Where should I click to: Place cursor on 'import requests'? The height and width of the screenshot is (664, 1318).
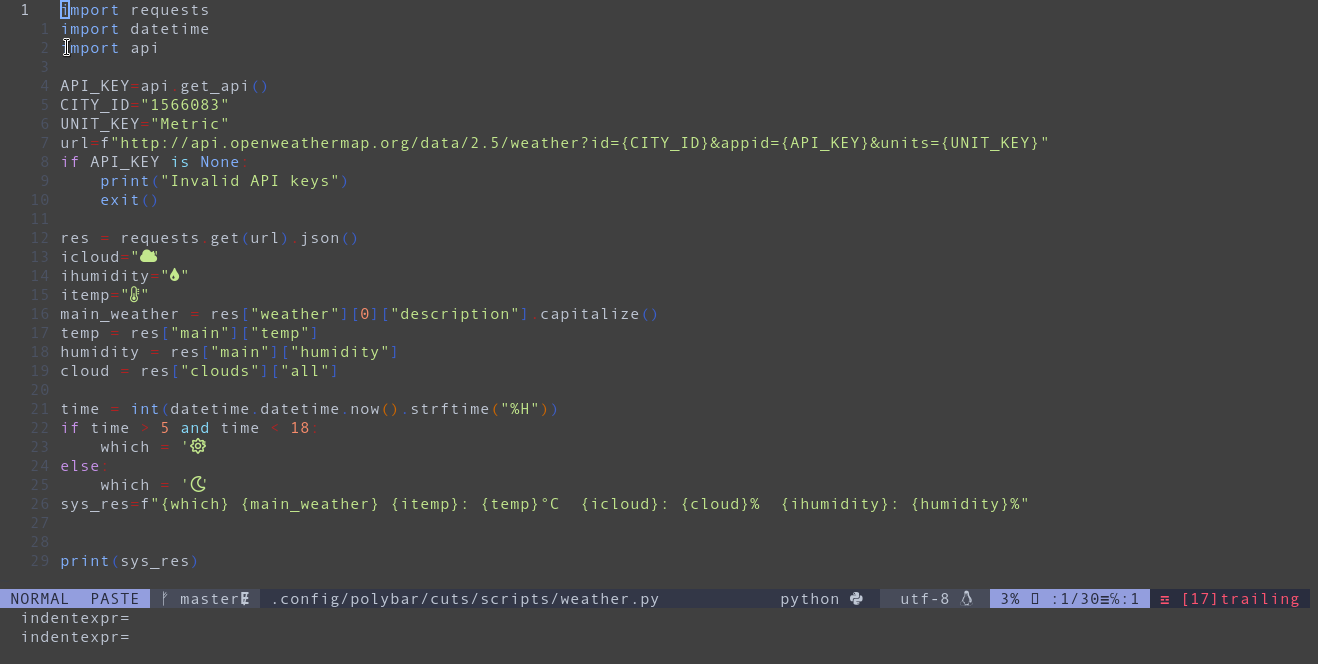click(x=135, y=10)
